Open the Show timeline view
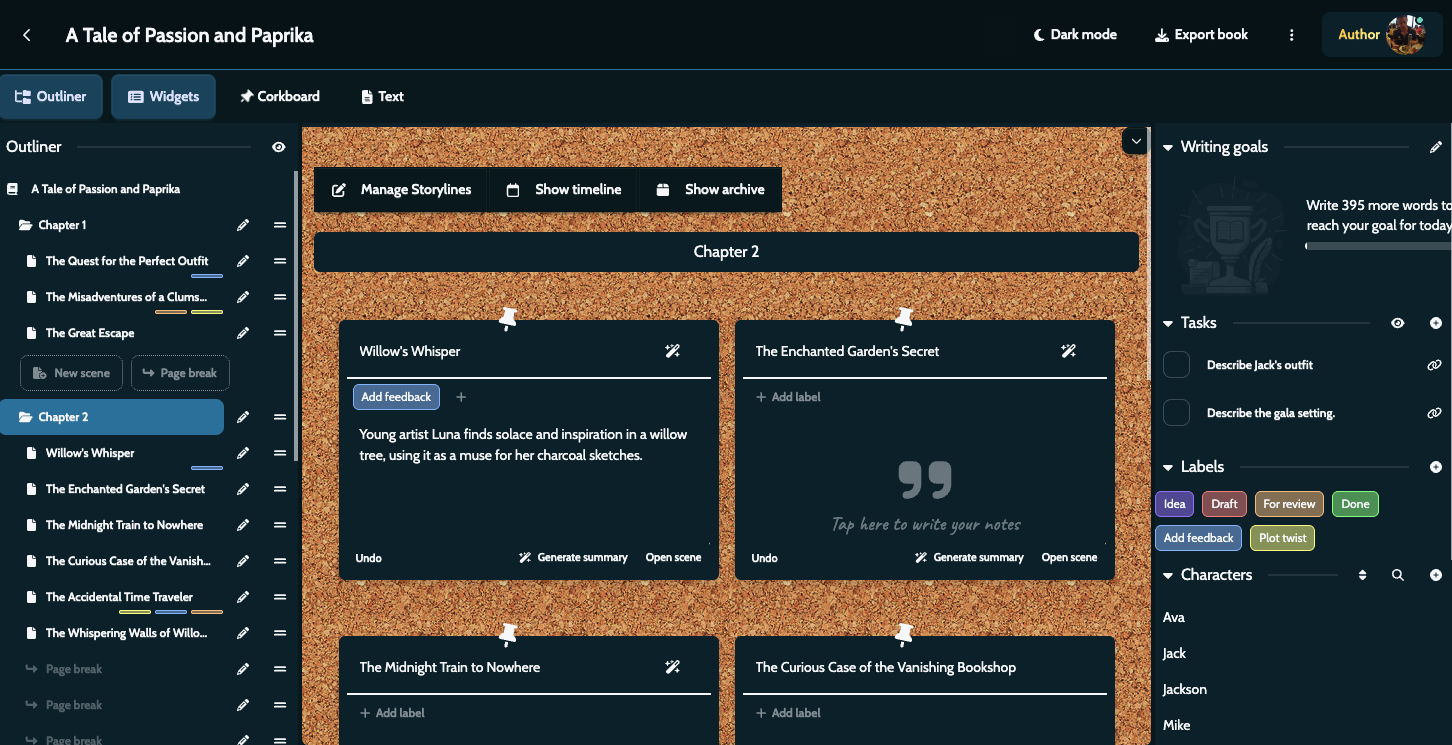 [563, 189]
